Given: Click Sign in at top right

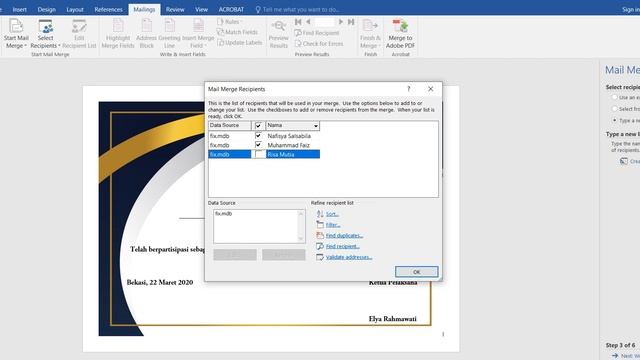Looking at the screenshot, I should pyautogui.click(x=630, y=9).
